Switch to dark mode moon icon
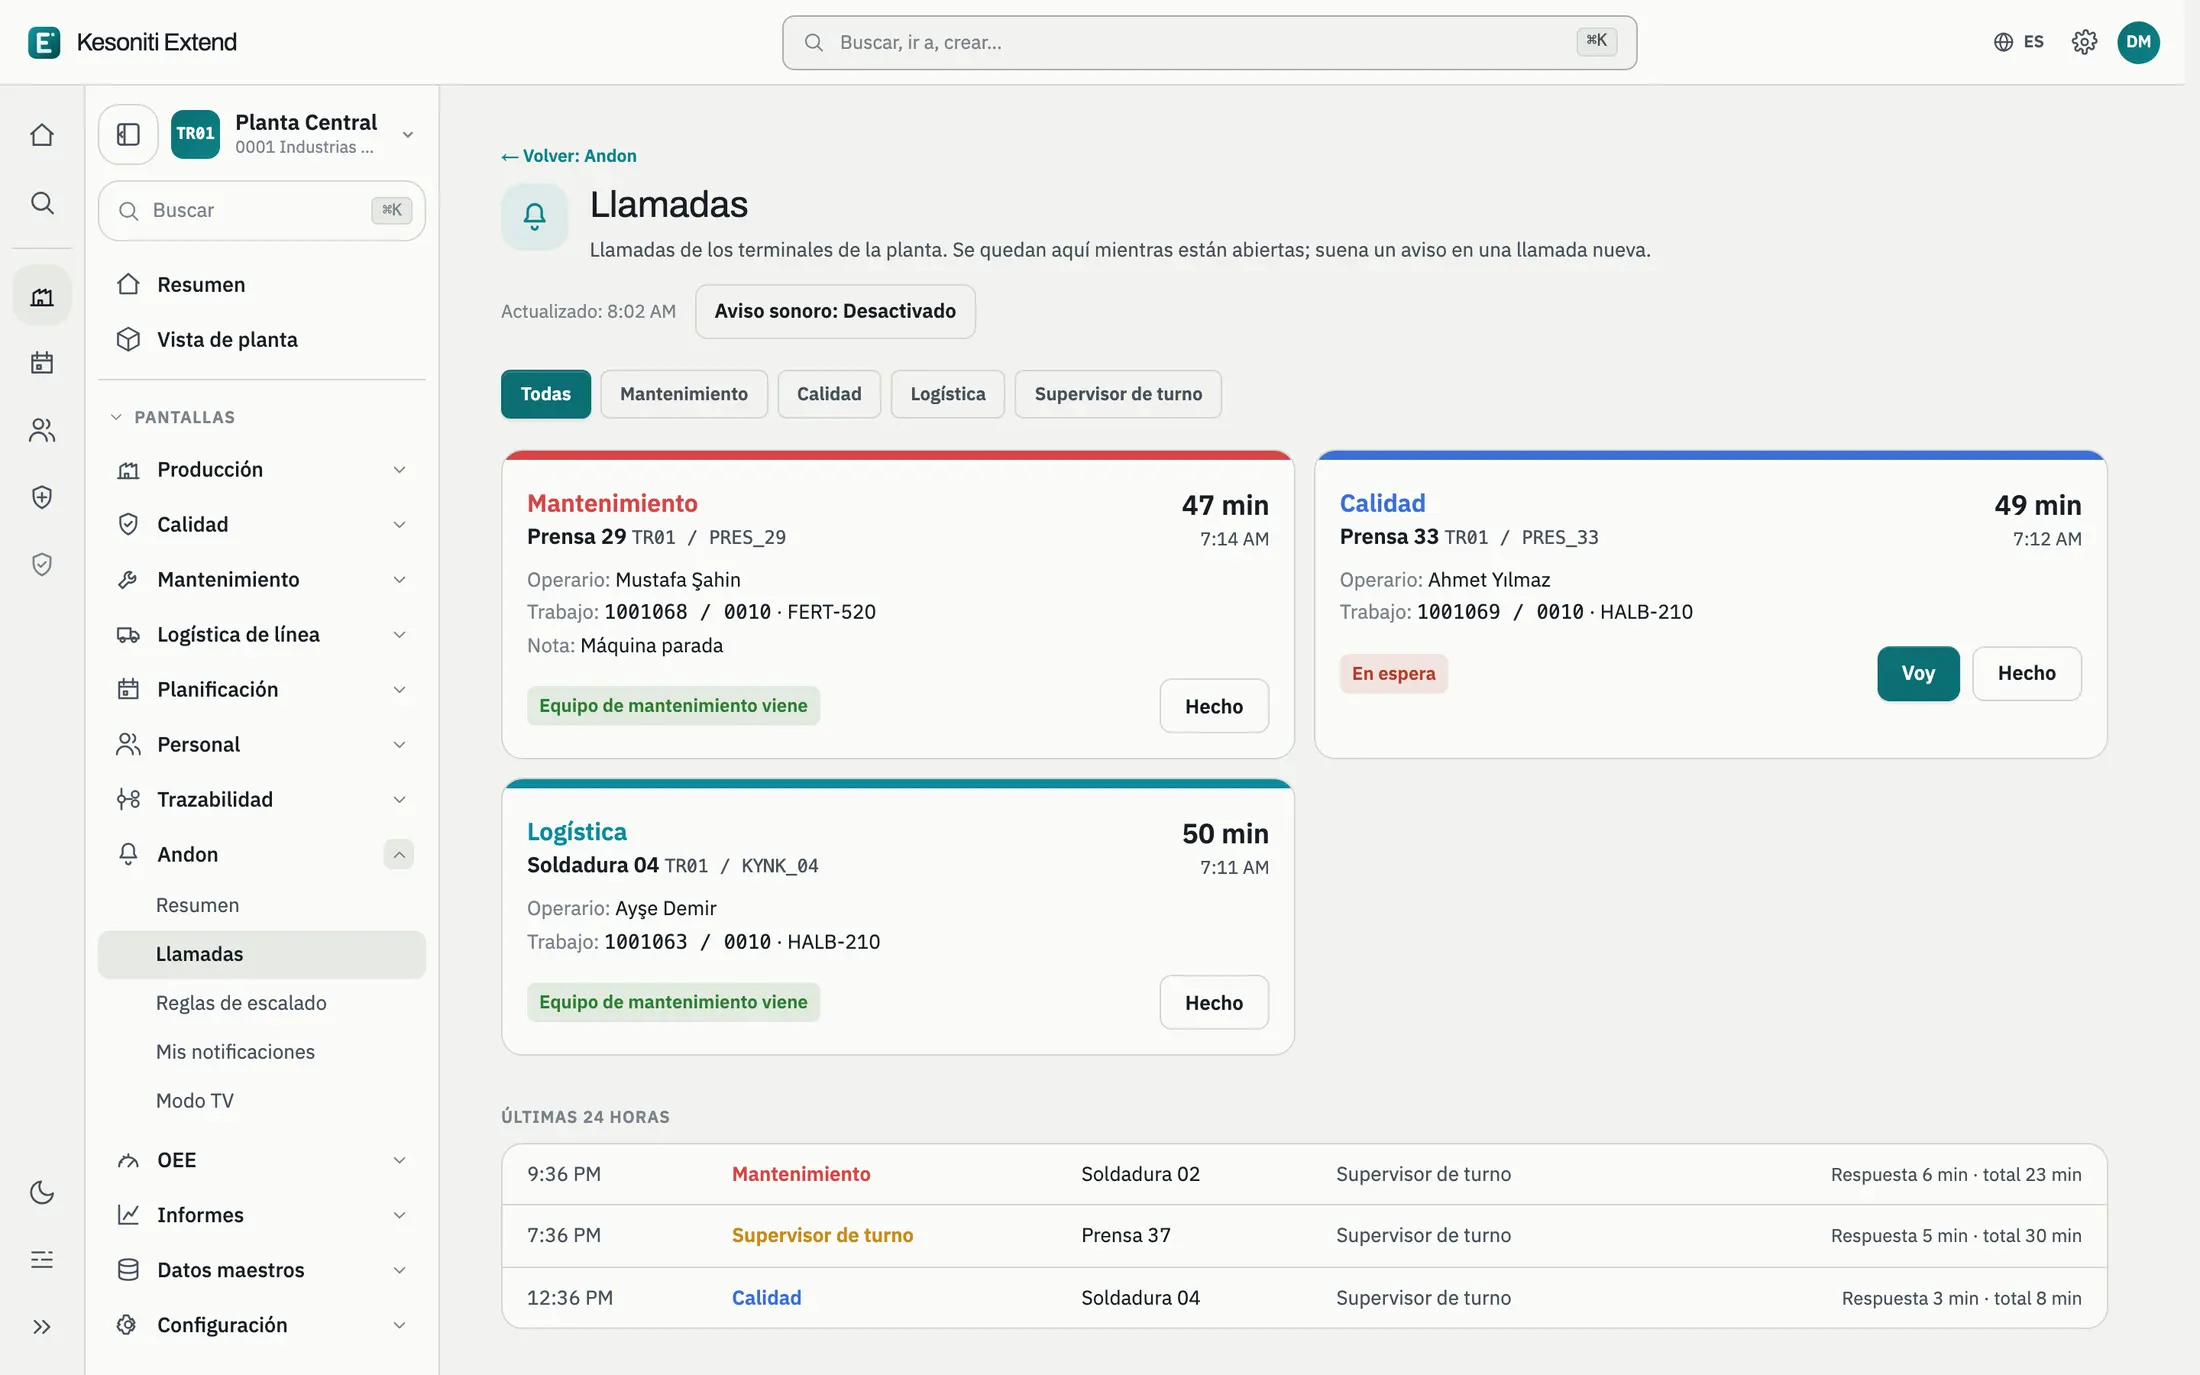Image resolution: width=2200 pixels, height=1375 pixels. point(42,1192)
